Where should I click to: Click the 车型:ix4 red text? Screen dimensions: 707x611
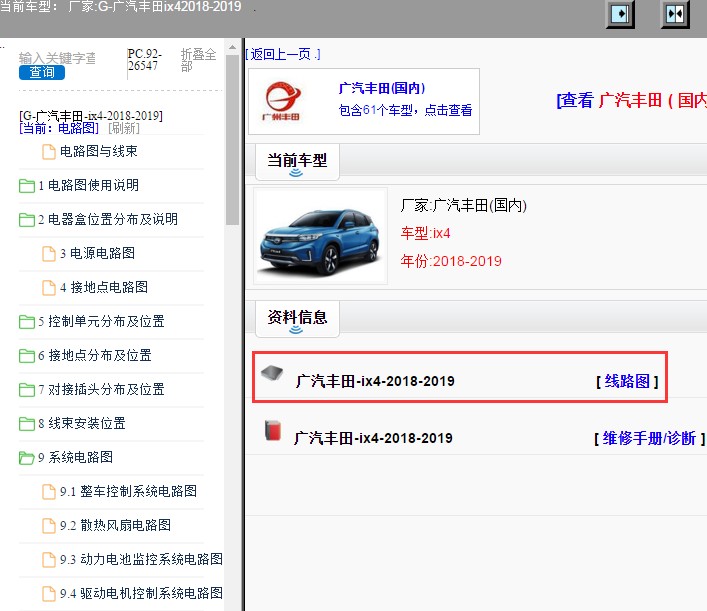425,234
